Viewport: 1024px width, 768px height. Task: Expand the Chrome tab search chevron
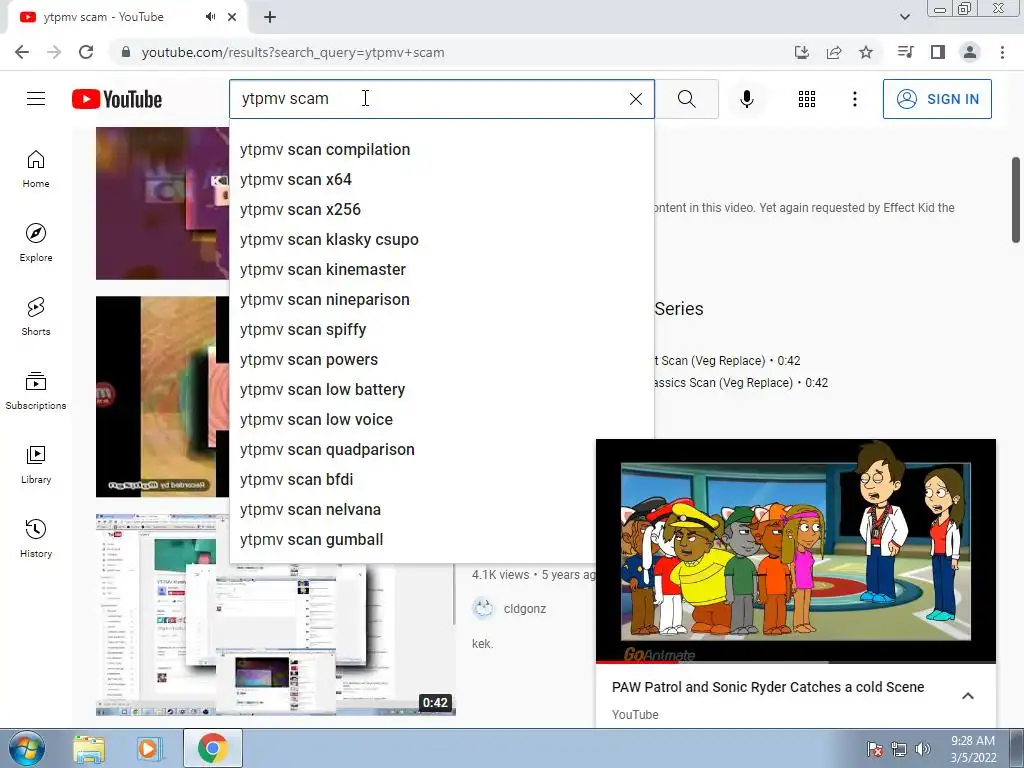click(904, 17)
